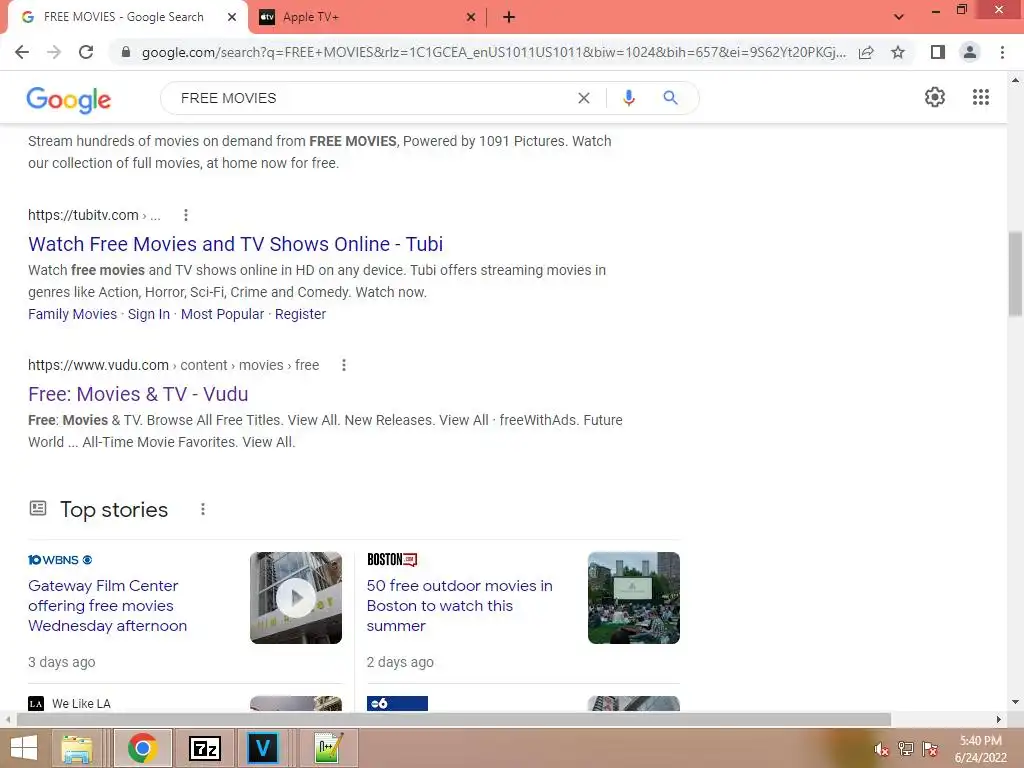
Task: Open the Windows Start menu
Action: click(x=24, y=748)
